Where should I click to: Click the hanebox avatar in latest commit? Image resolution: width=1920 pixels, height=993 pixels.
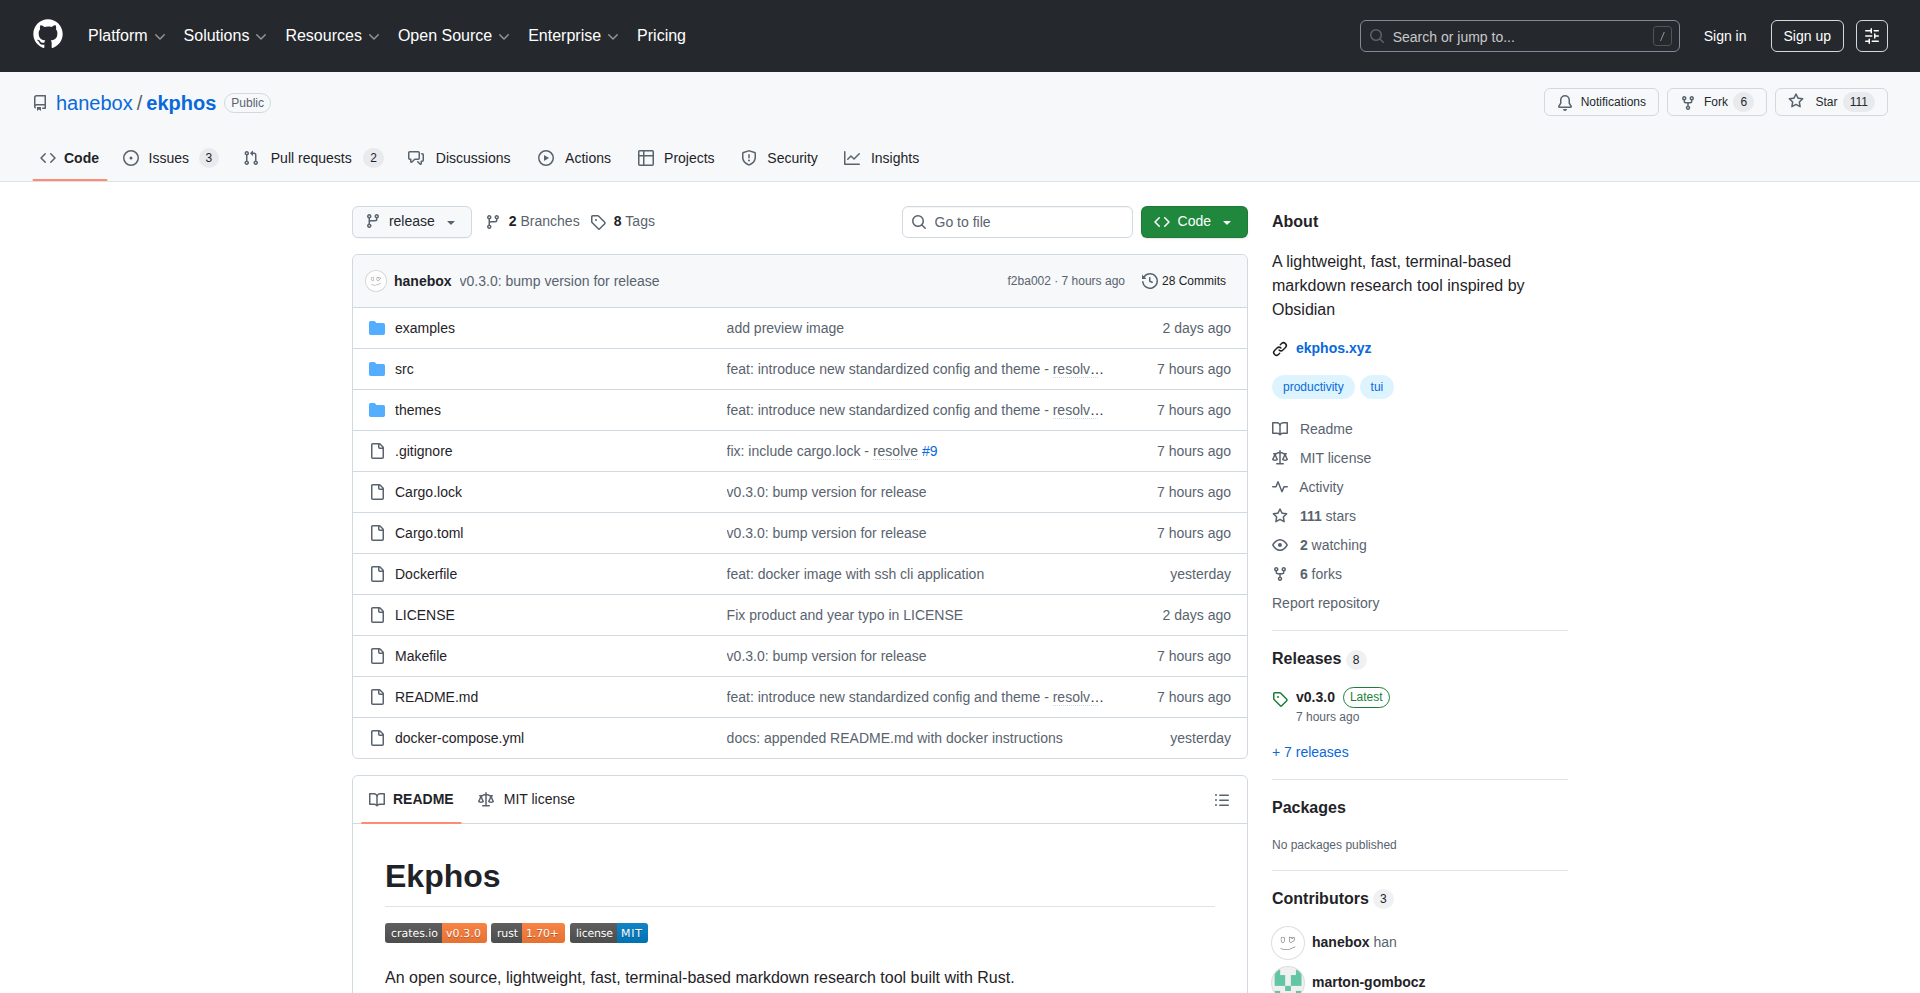(376, 281)
